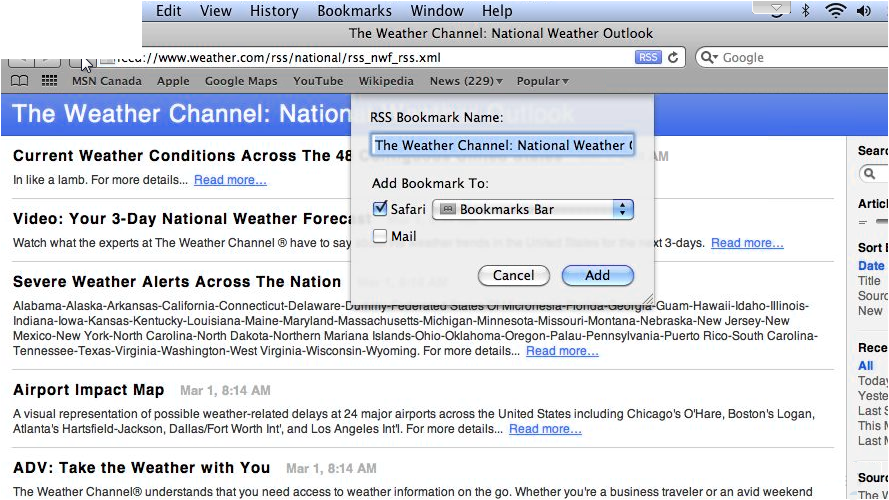Image resolution: width=889 pixels, height=500 pixels.
Task: Click the volume speaker icon
Action: (x=863, y=11)
